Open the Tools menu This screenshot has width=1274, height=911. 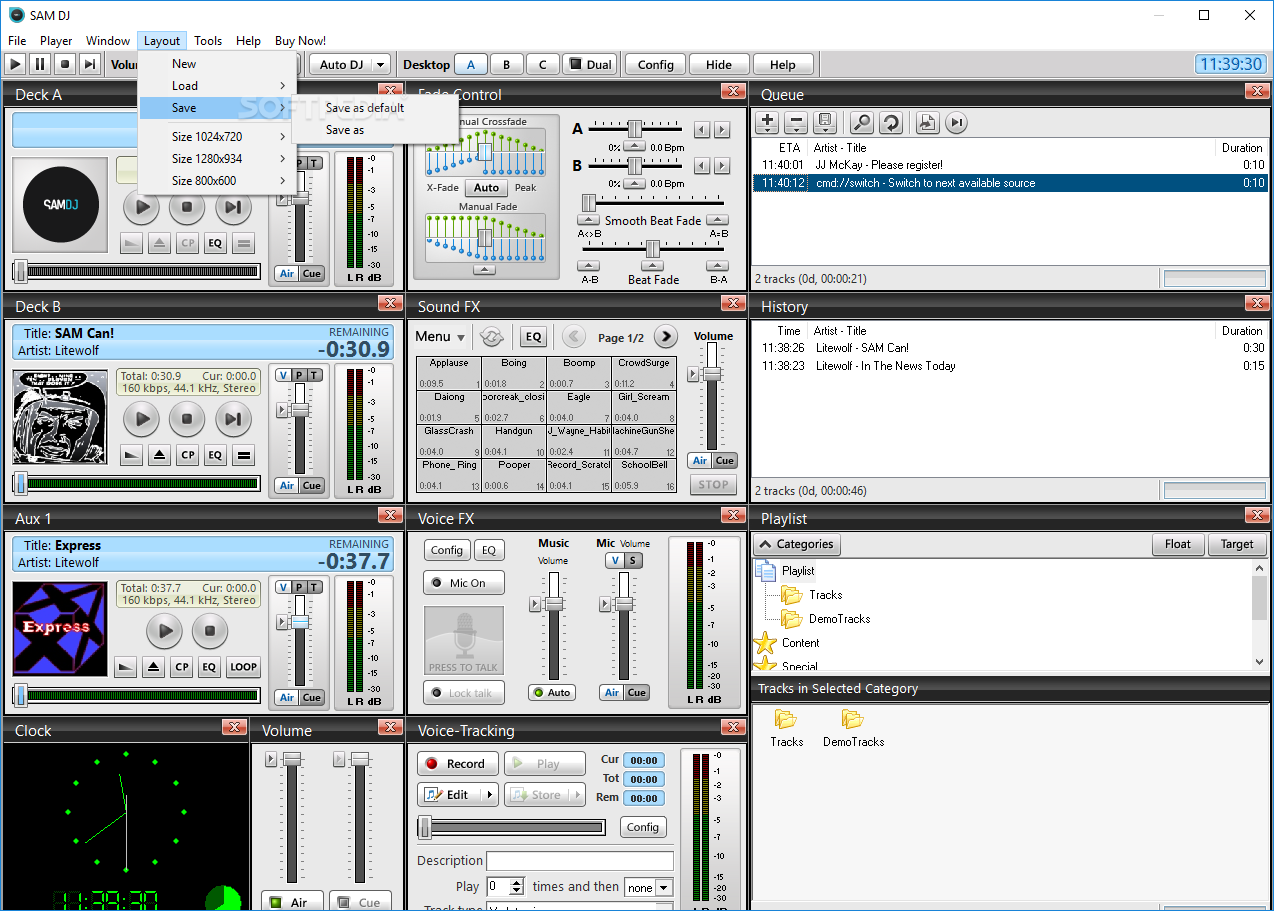coord(208,41)
